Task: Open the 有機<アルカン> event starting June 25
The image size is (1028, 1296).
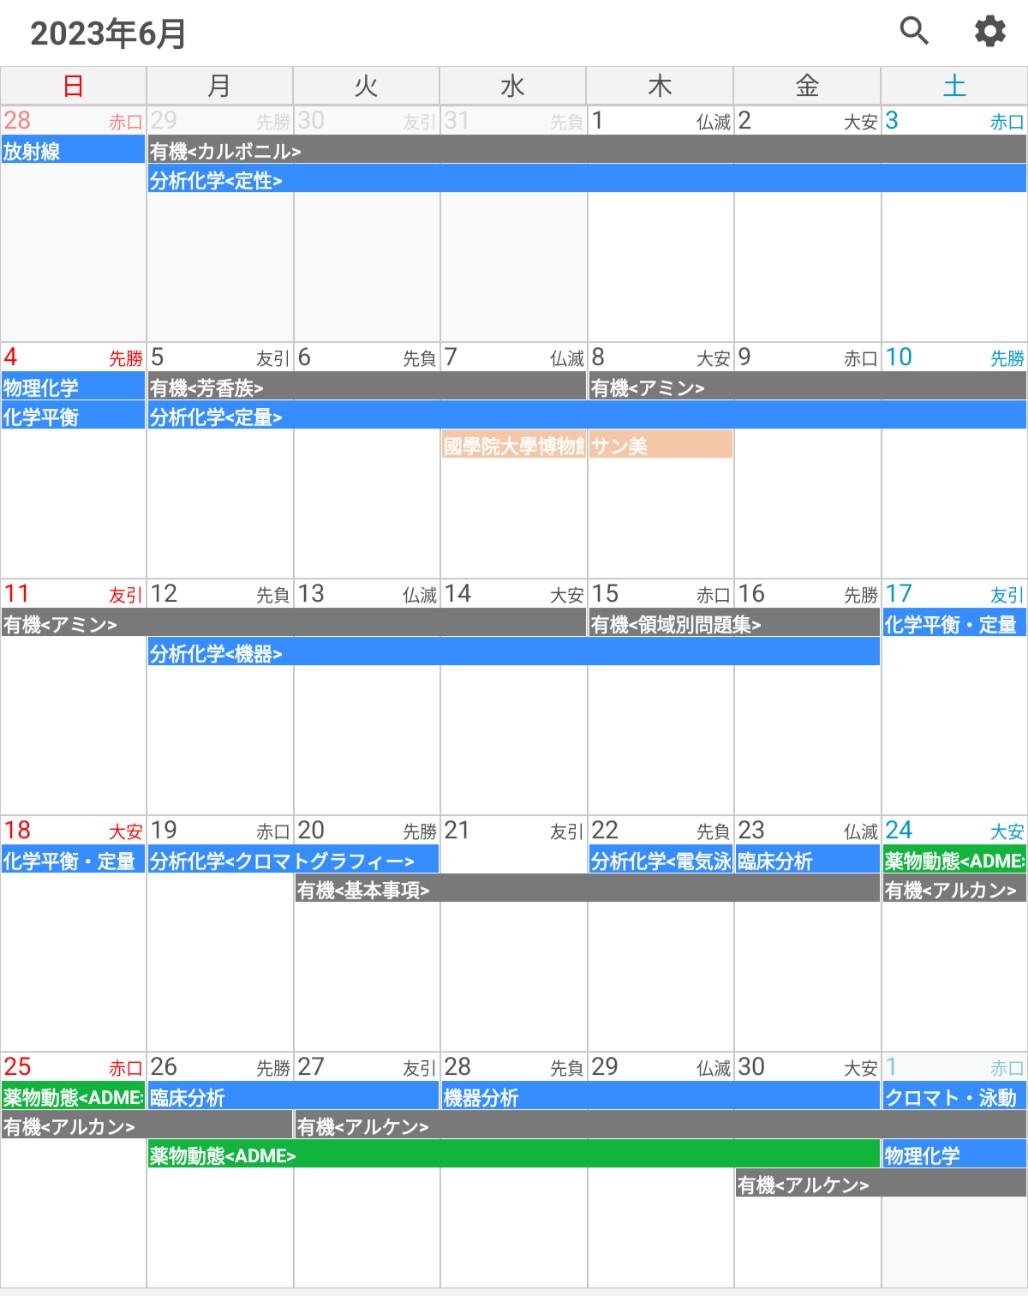Action: pos(147,1126)
